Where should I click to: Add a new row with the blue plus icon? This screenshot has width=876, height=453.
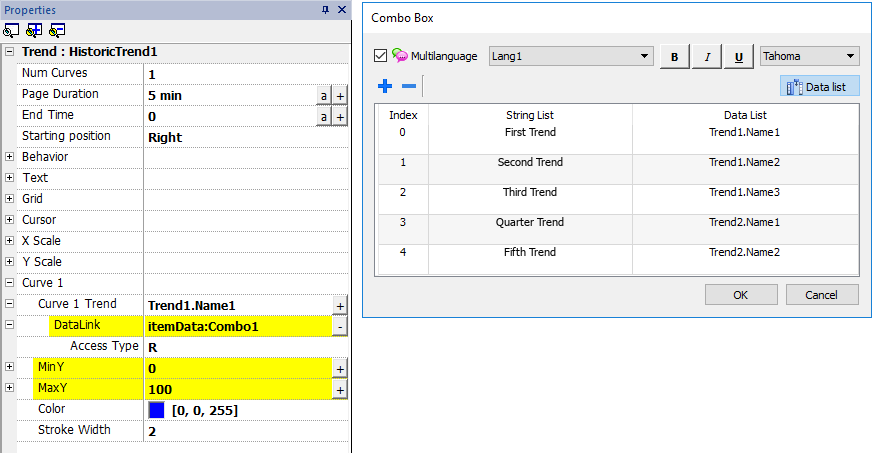point(385,86)
